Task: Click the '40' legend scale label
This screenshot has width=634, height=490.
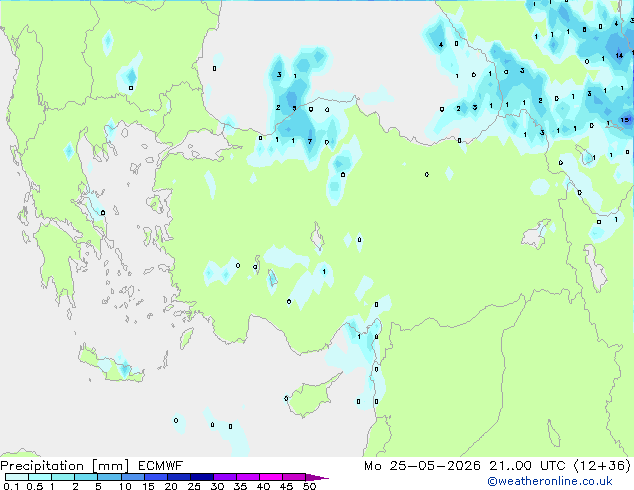Action: click(x=263, y=486)
